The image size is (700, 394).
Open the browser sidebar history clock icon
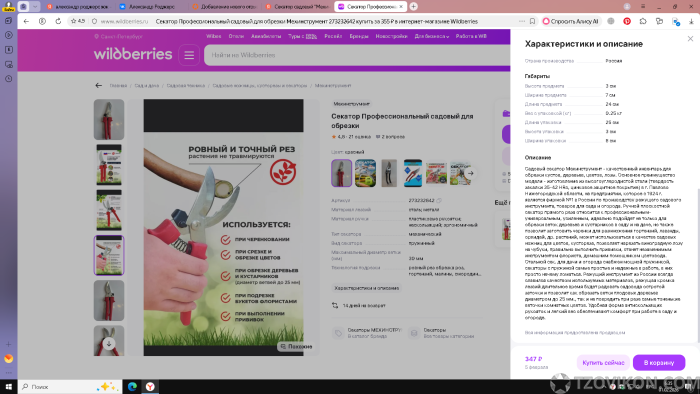coord(8,79)
